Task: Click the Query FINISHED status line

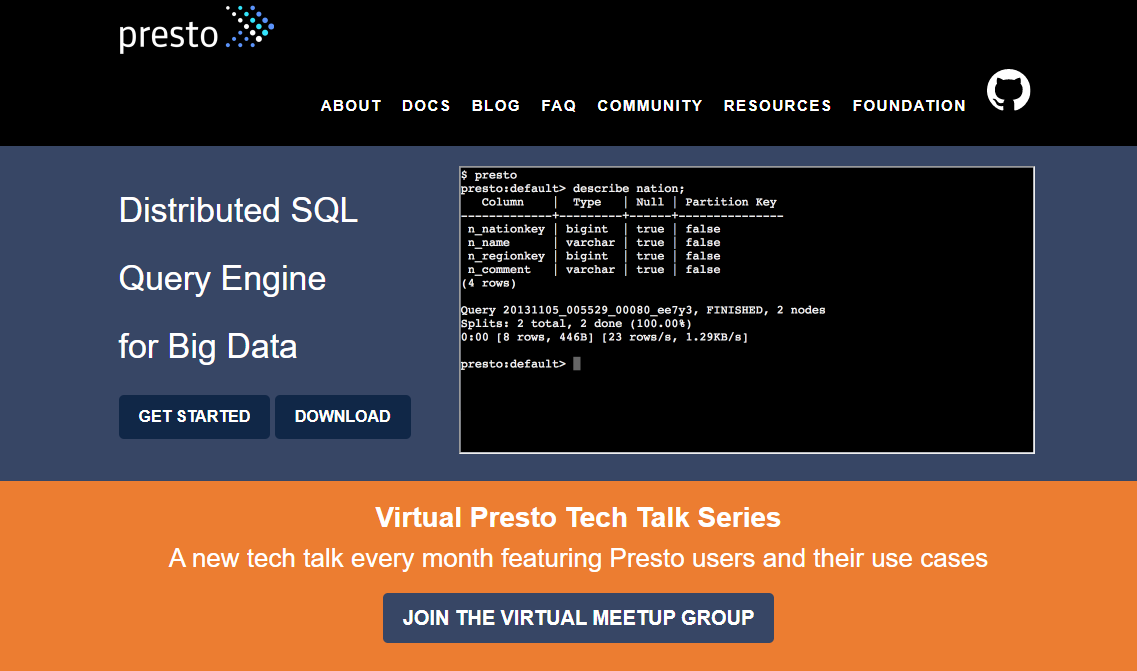Action: click(x=642, y=310)
